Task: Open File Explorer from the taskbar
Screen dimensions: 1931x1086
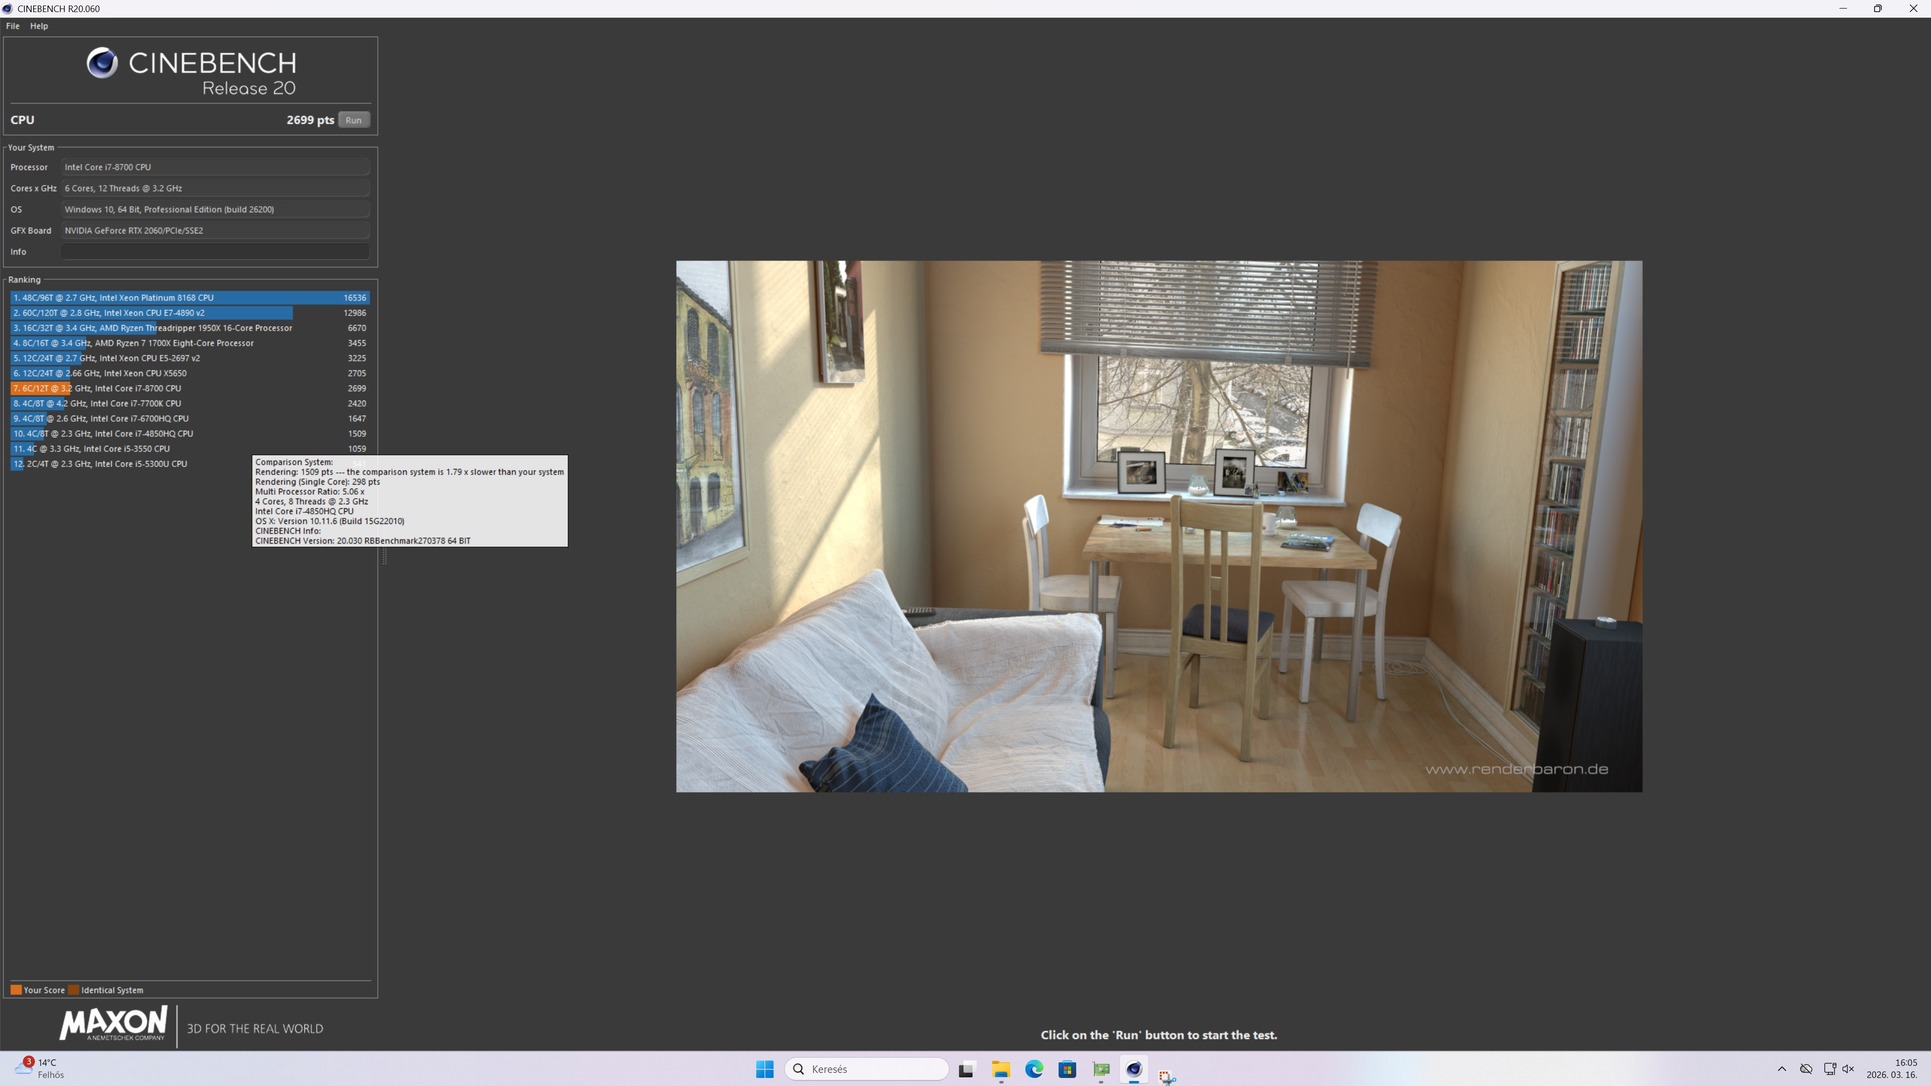Action: (x=1000, y=1069)
